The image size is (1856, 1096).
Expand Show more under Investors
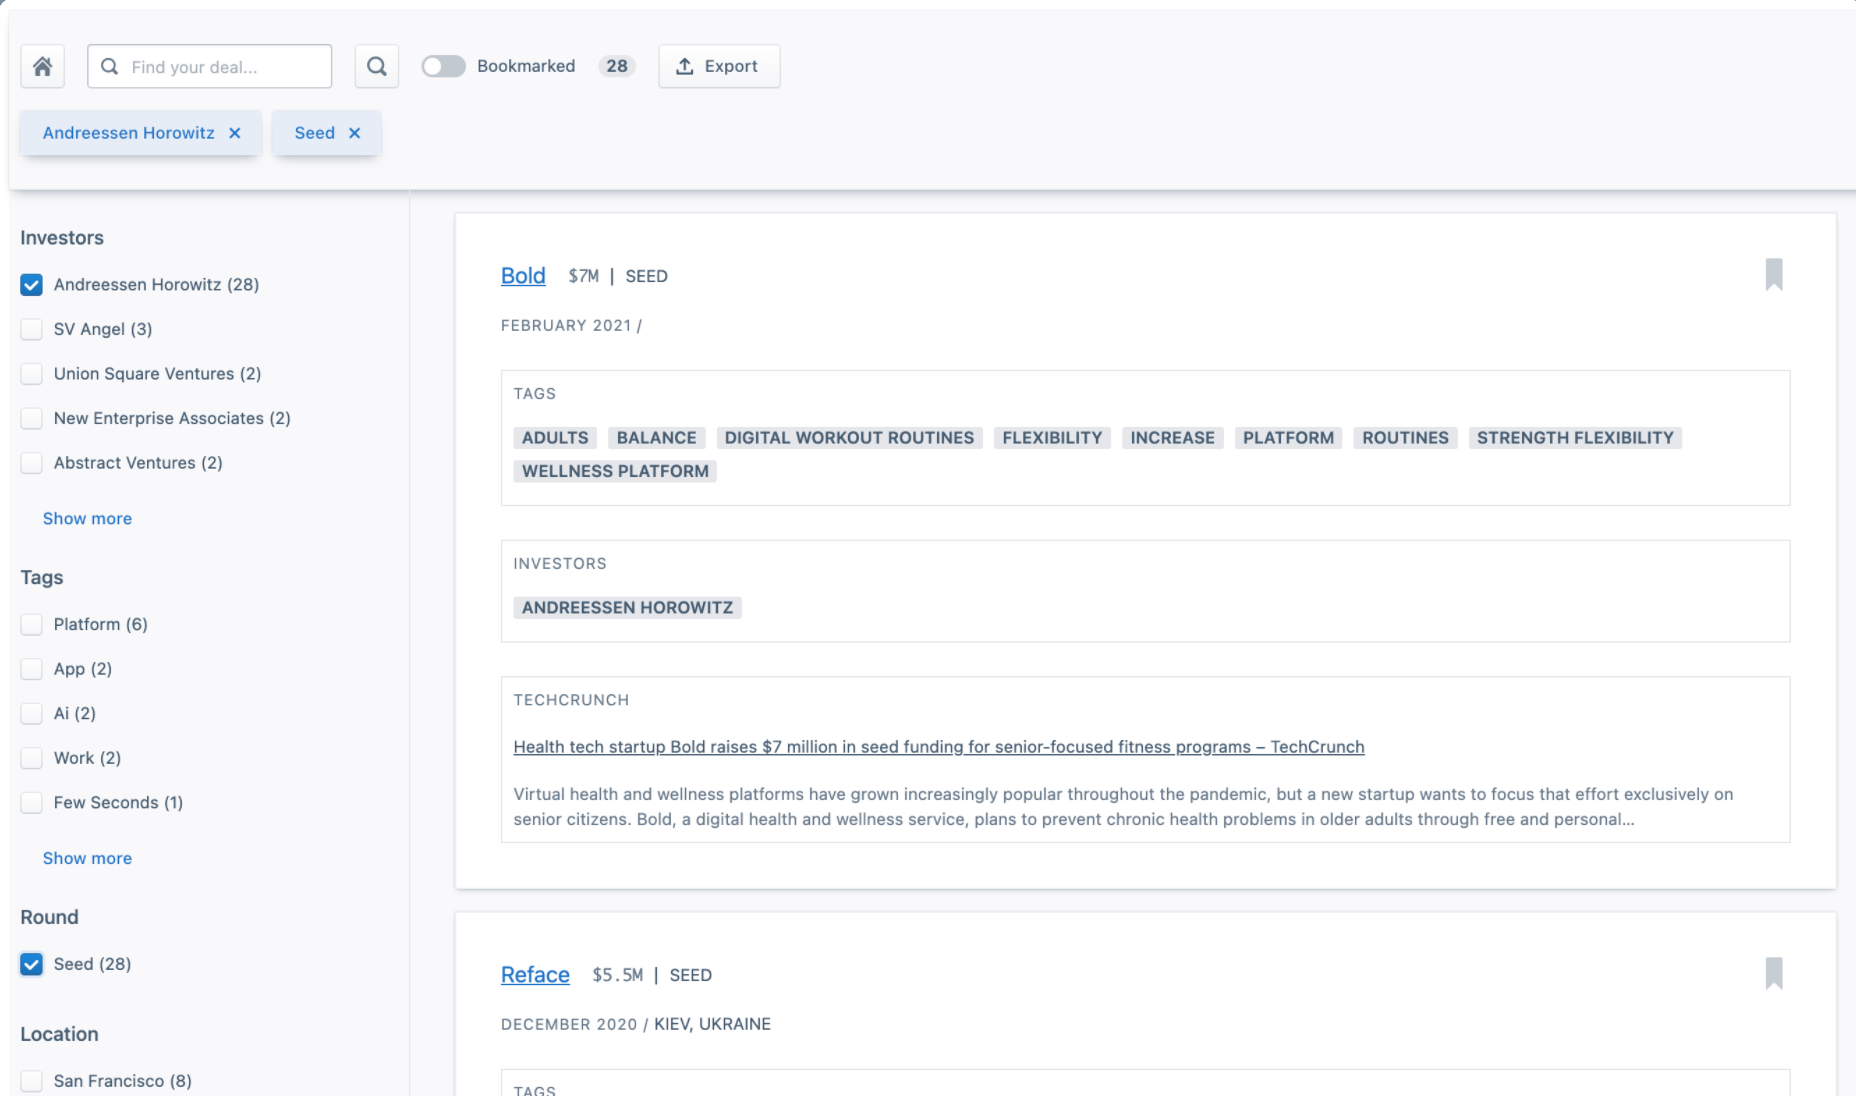pyautogui.click(x=87, y=518)
